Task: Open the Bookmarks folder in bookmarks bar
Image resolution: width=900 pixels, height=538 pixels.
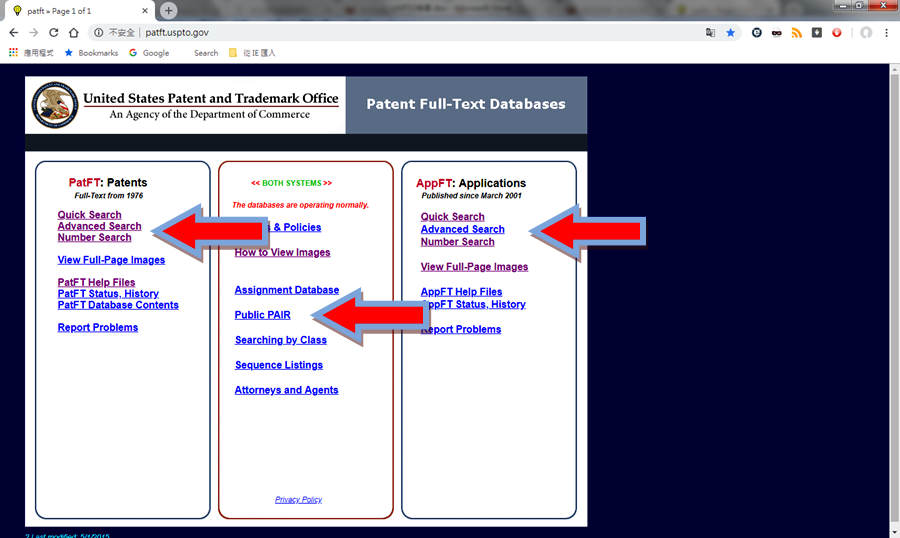Action: (x=91, y=53)
